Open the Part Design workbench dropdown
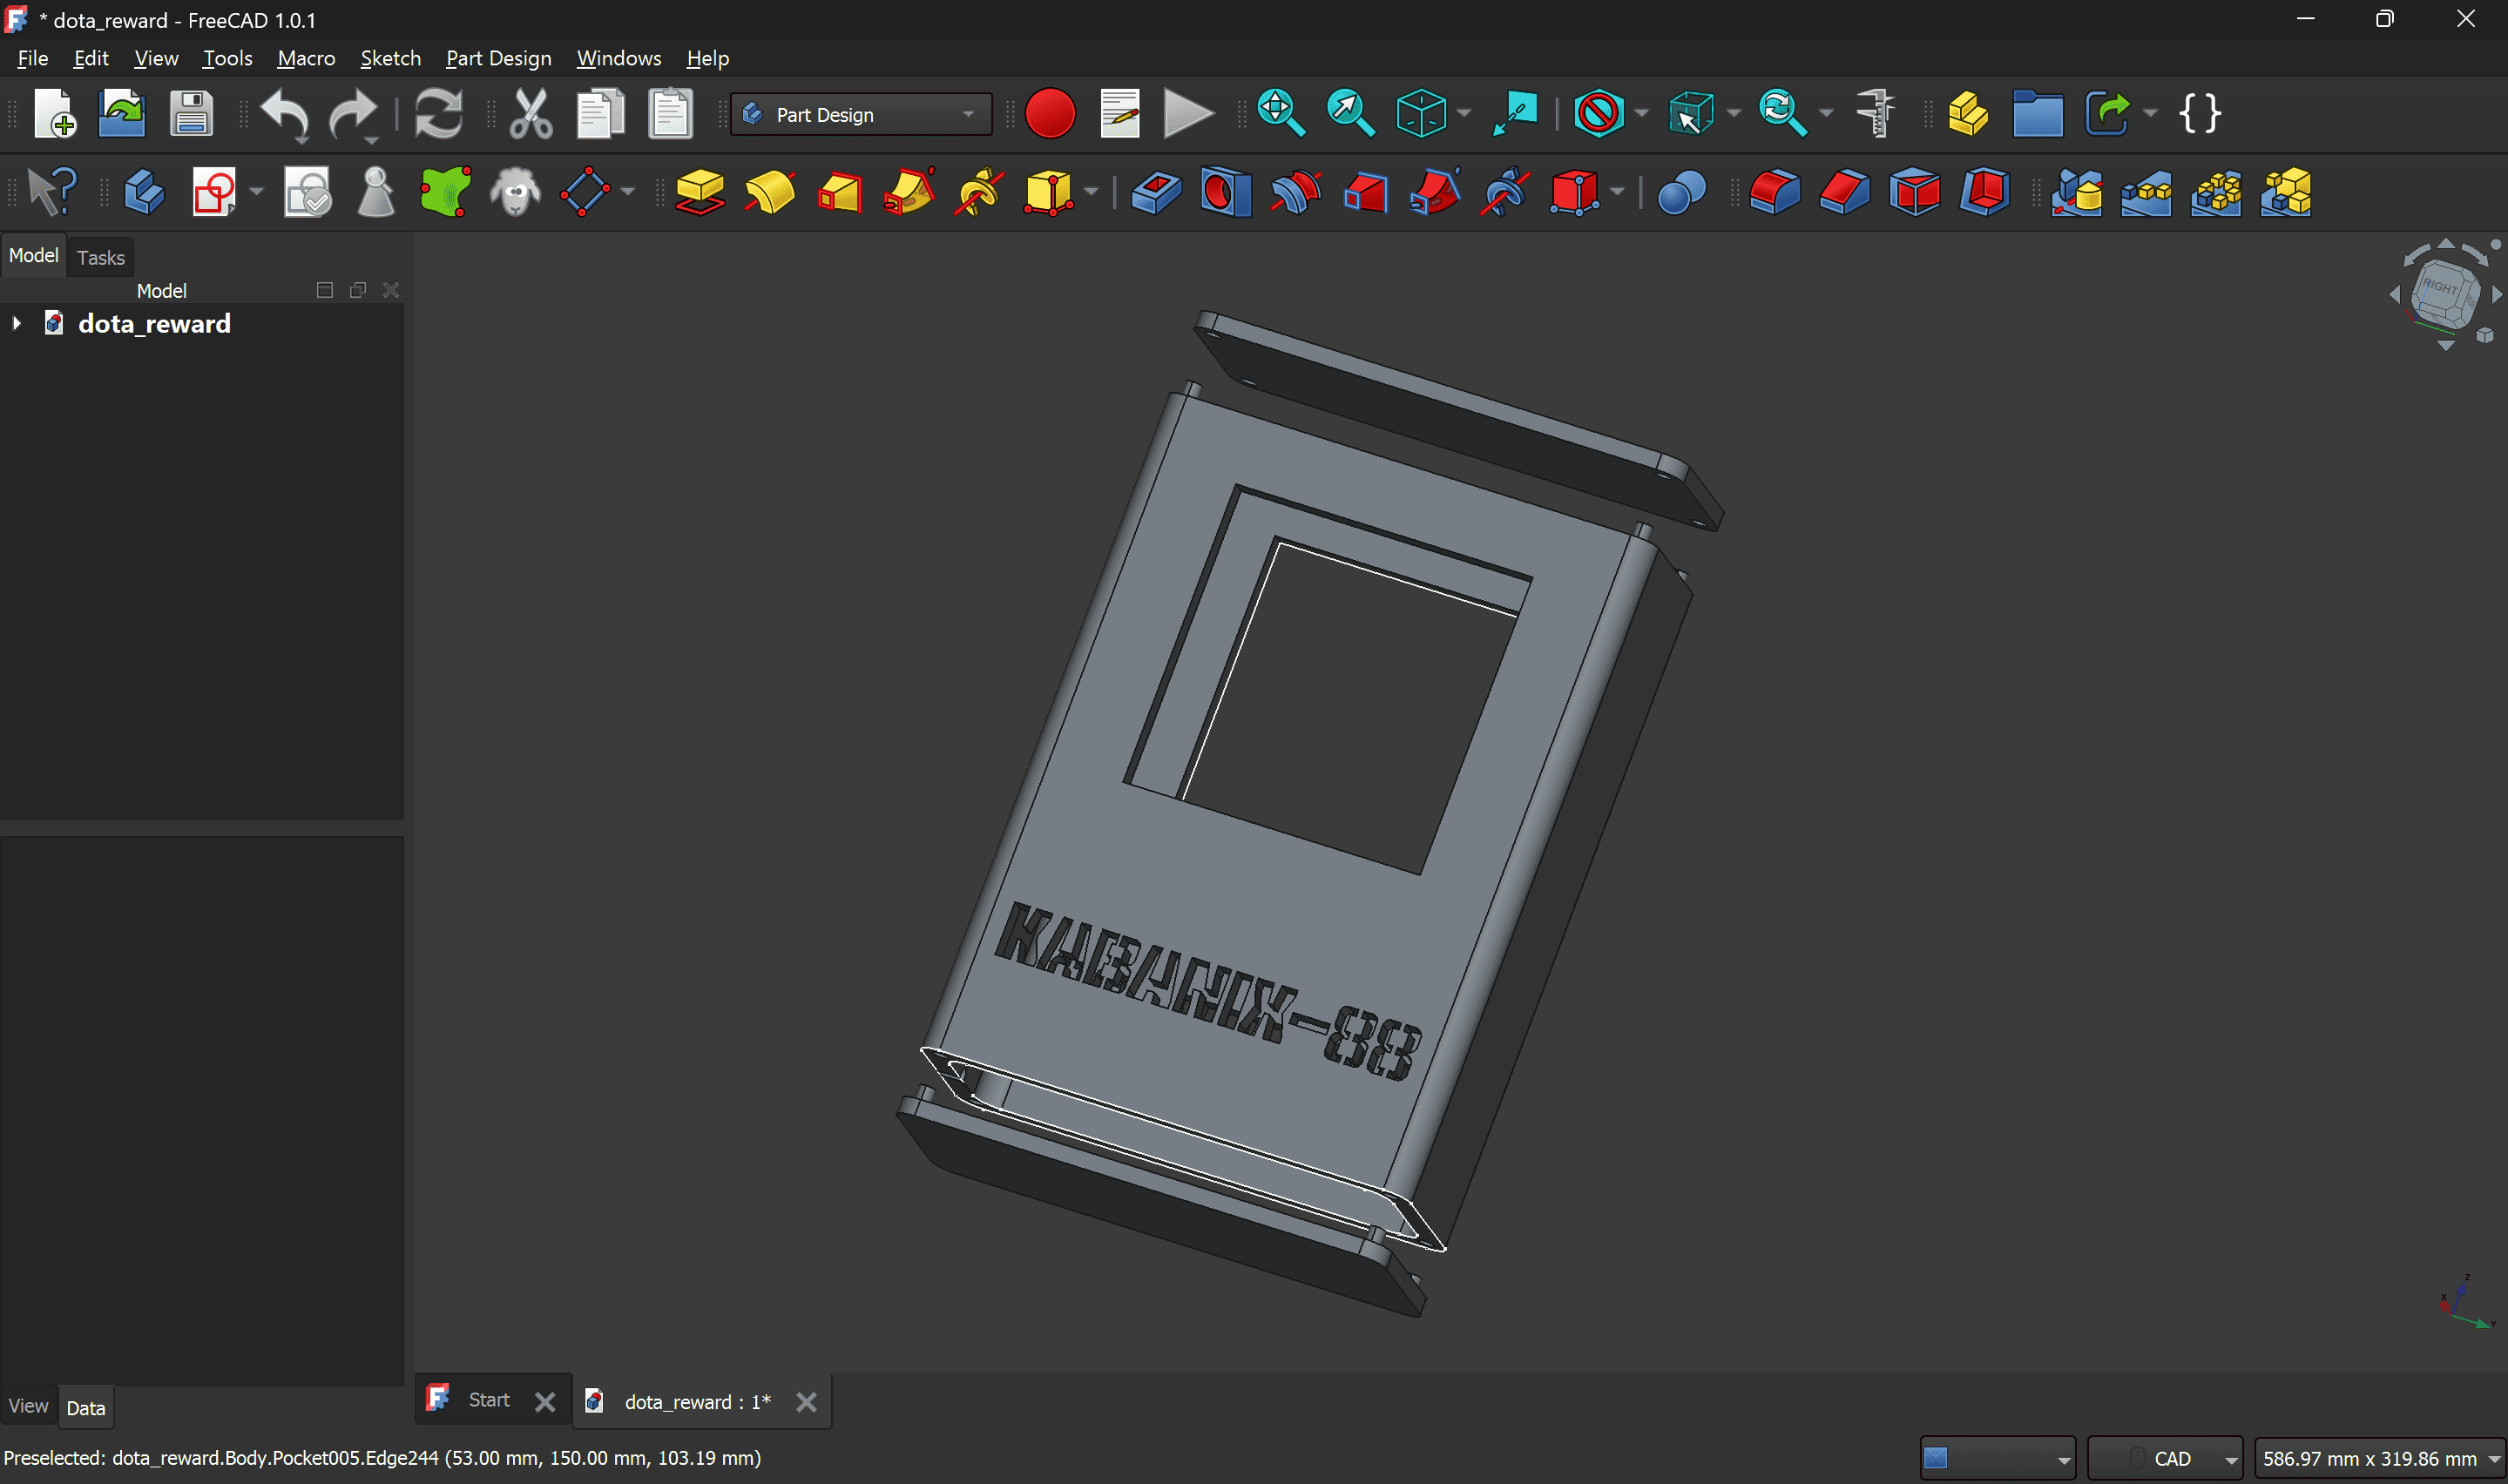This screenshot has width=2508, height=1484. [861, 114]
